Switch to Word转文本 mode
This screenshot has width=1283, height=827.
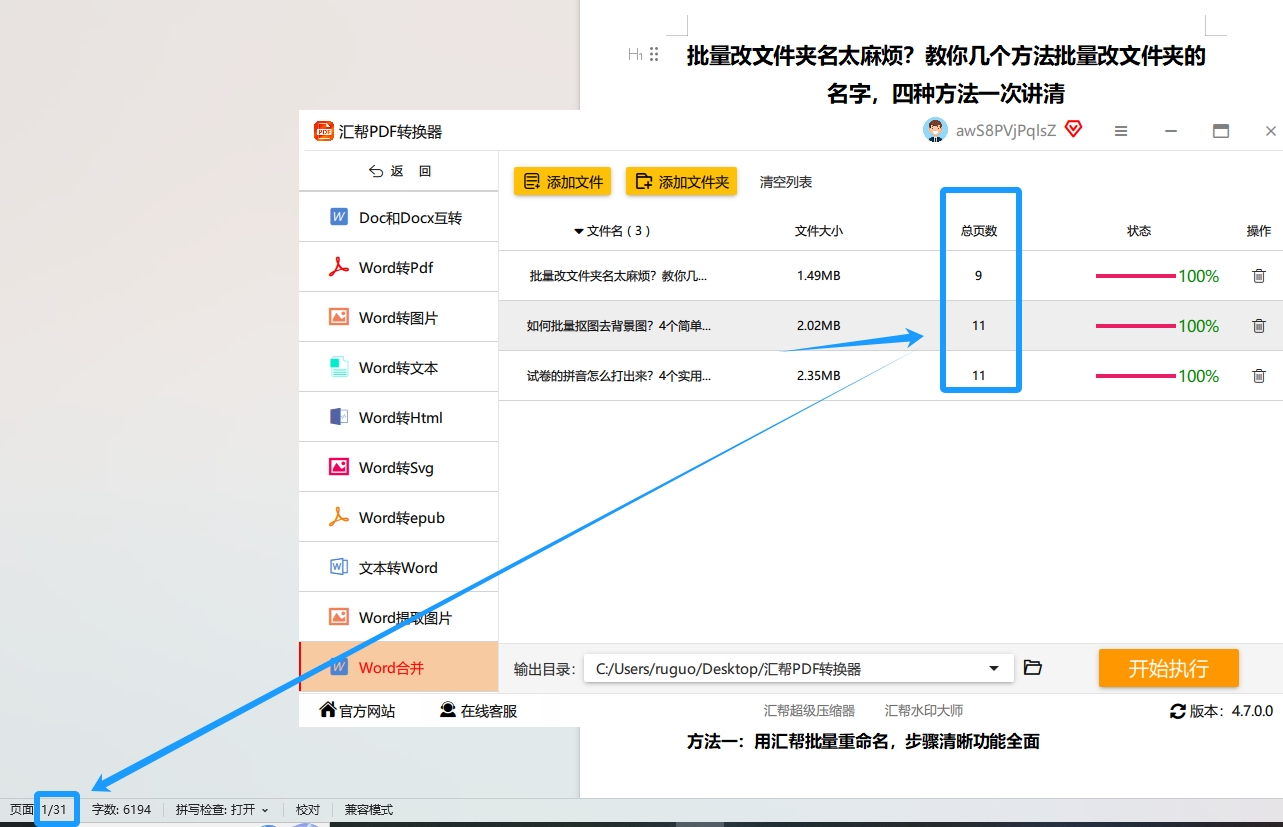point(399,367)
